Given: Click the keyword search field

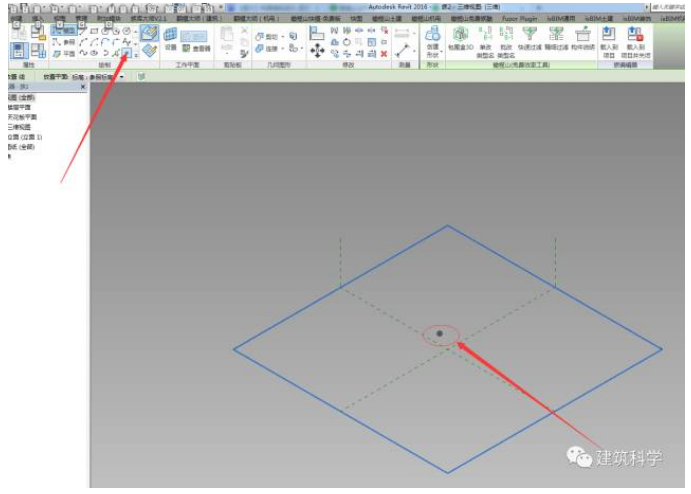Looking at the screenshot, I should tap(668, 7).
